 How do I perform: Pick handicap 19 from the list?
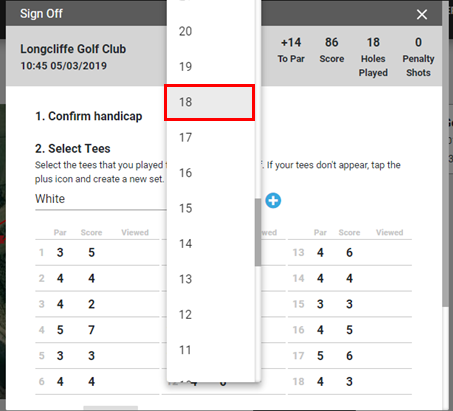(211, 67)
